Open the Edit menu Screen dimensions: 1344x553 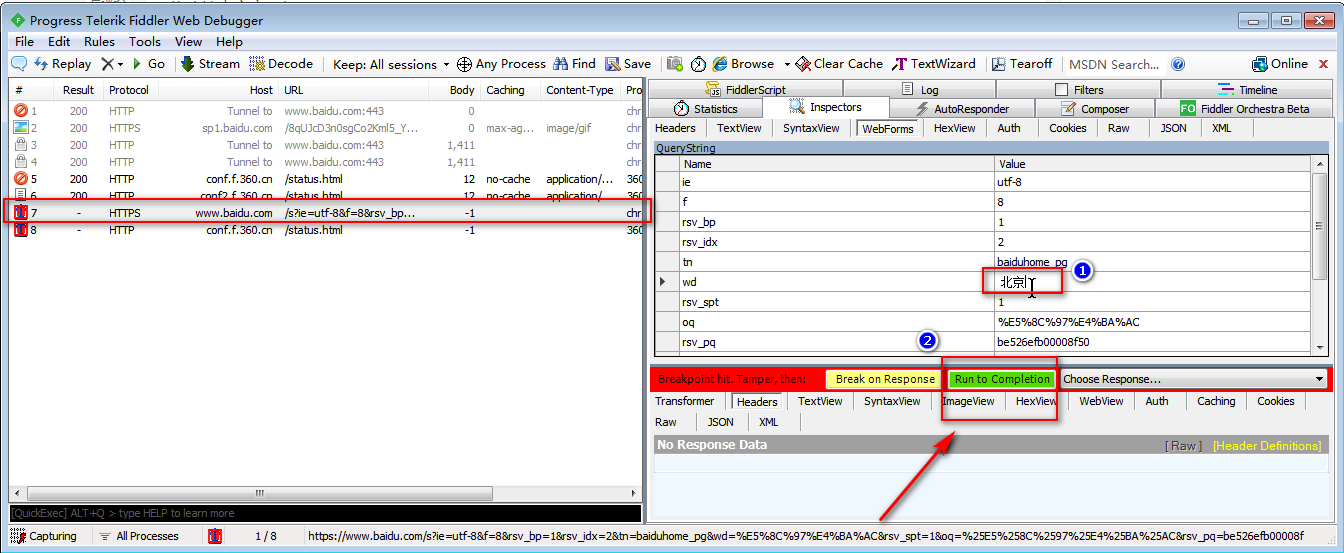click(x=59, y=42)
